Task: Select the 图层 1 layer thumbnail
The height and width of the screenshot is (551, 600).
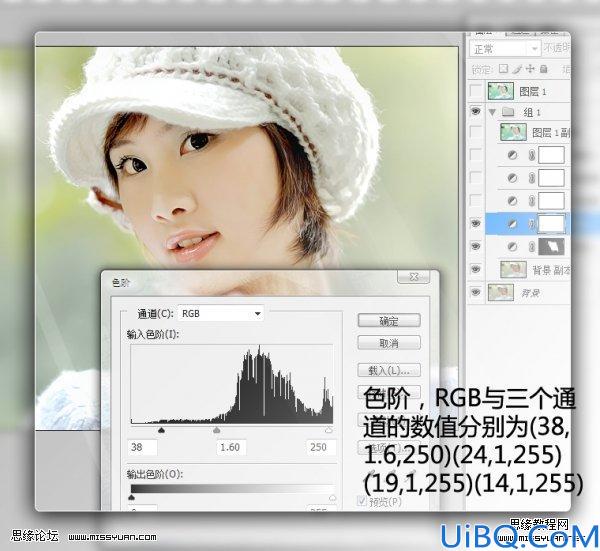Action: coord(501,91)
